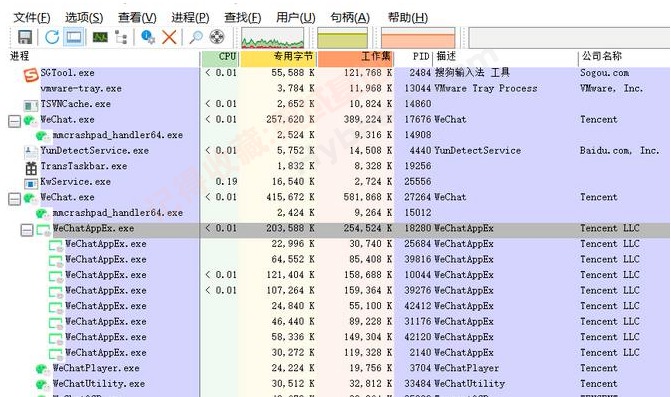Screen dimensions: 671x397
Task: Collapse the WeChat.exe PID 27264 tree
Action: 14,199
